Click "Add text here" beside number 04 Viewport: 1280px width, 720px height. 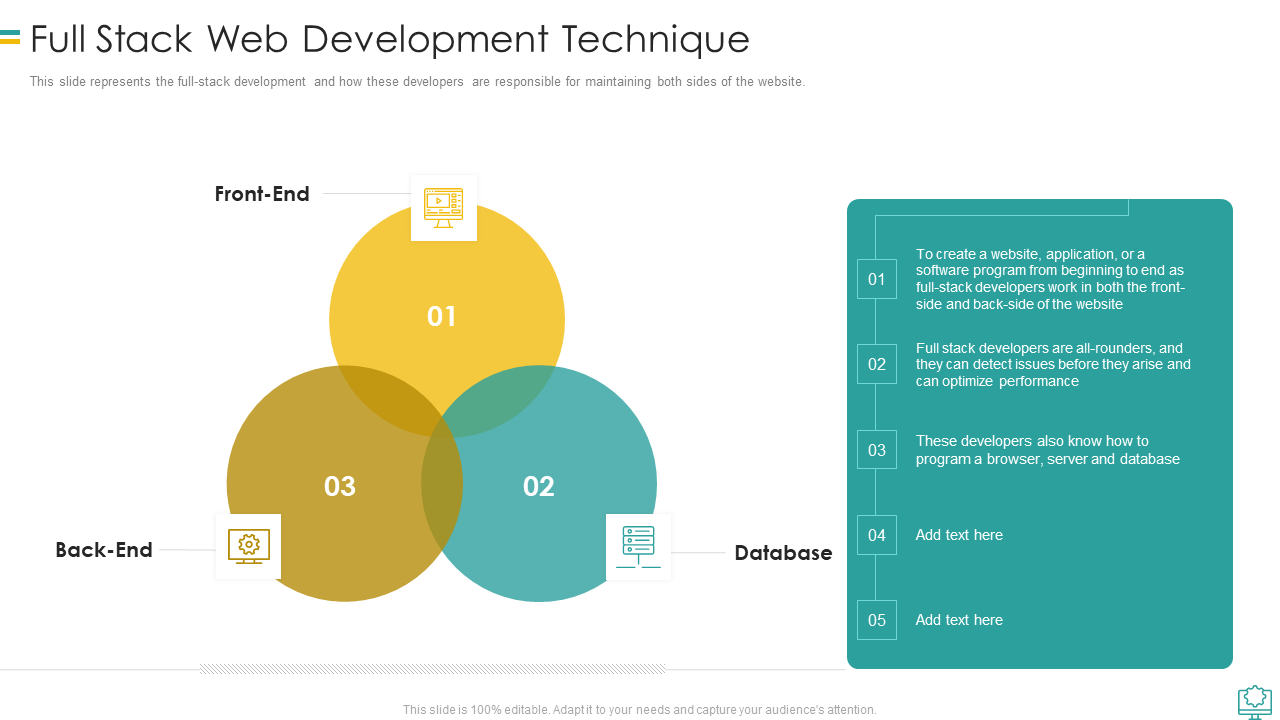[959, 535]
